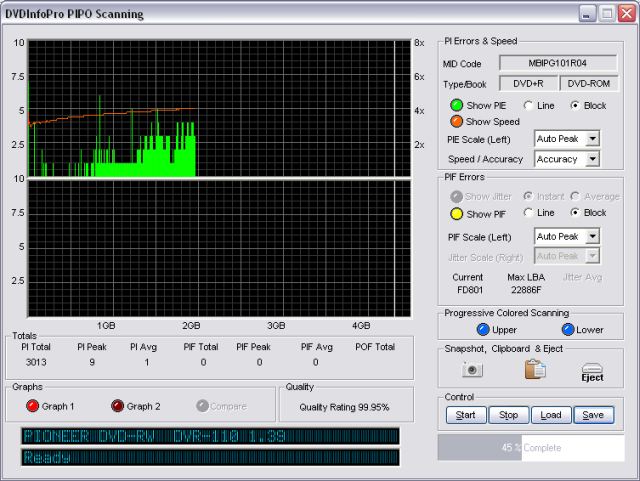Pick the blue Upper scanning color
Viewport: 640px width, 481px height.
[483, 330]
